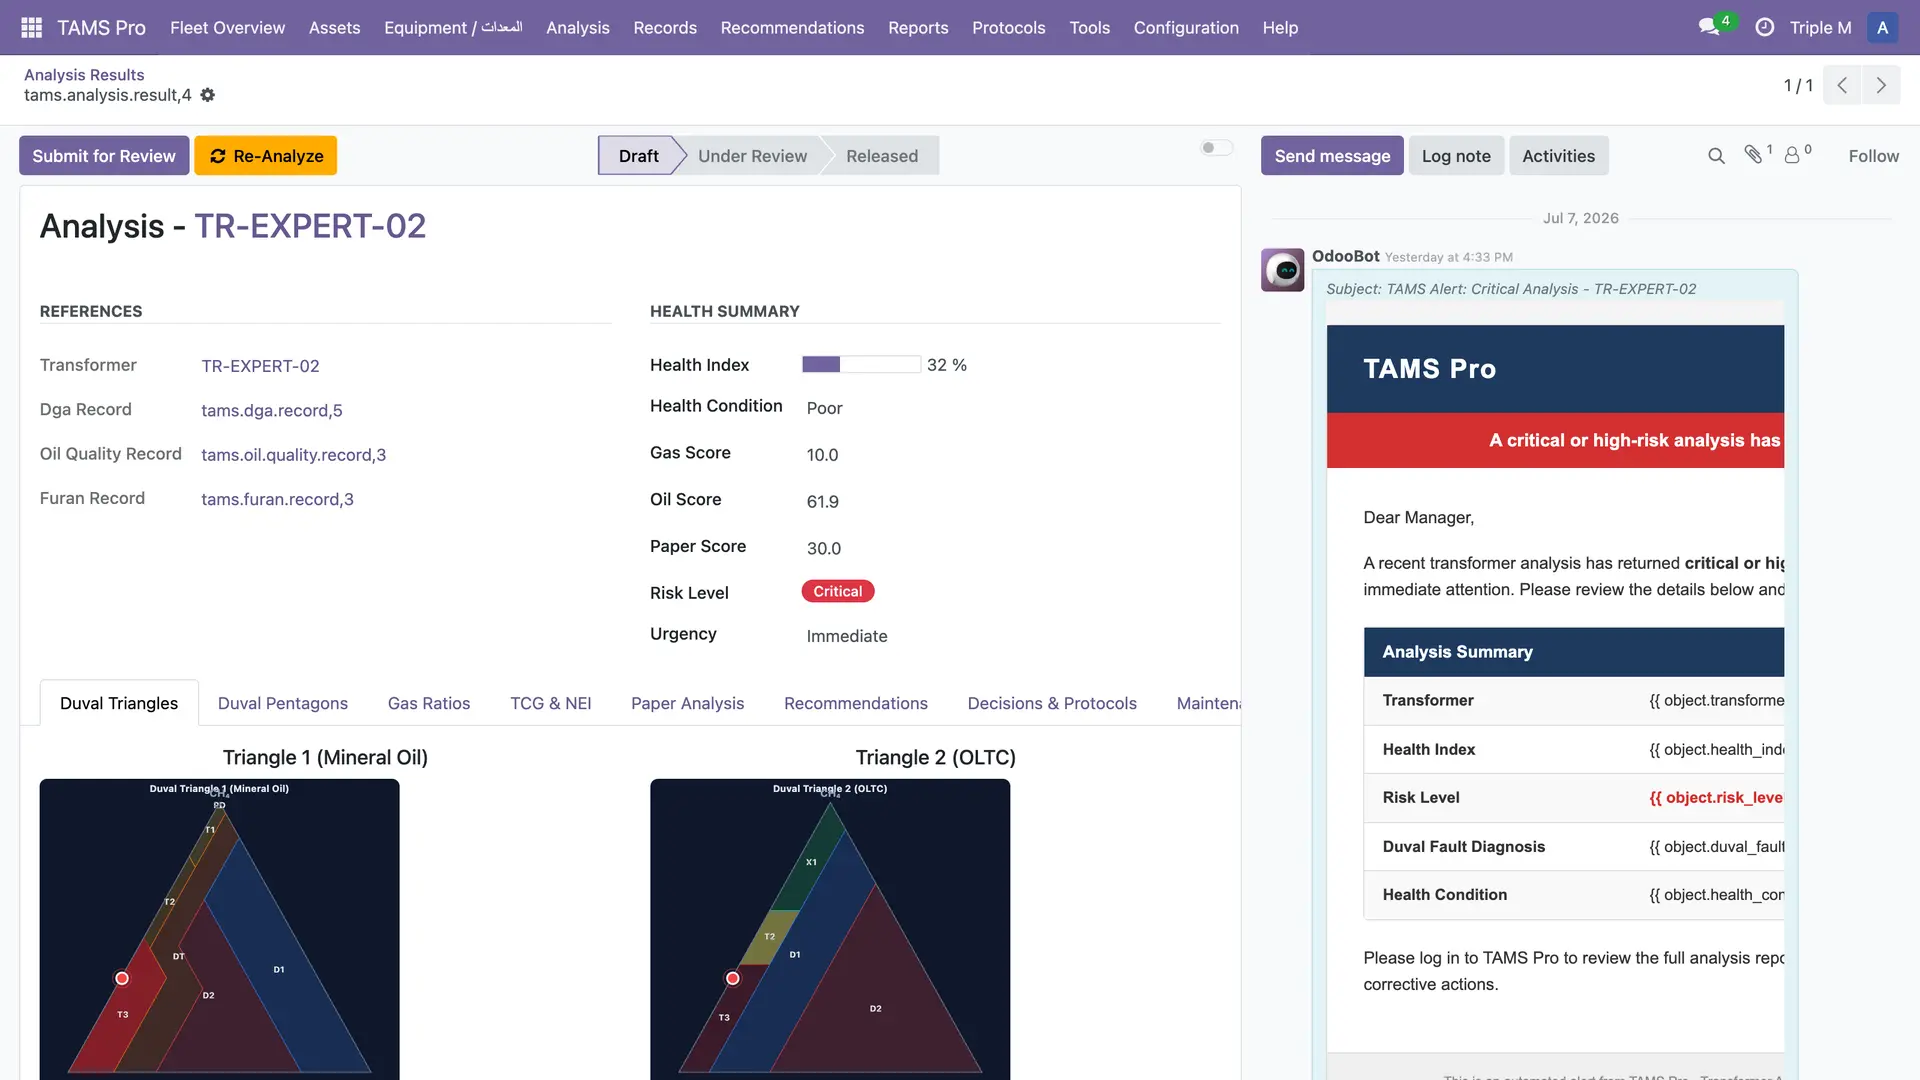The width and height of the screenshot is (1920, 1080).
Task: Click the gear icon beside tams.analysis.result,4
Action: pos(208,95)
